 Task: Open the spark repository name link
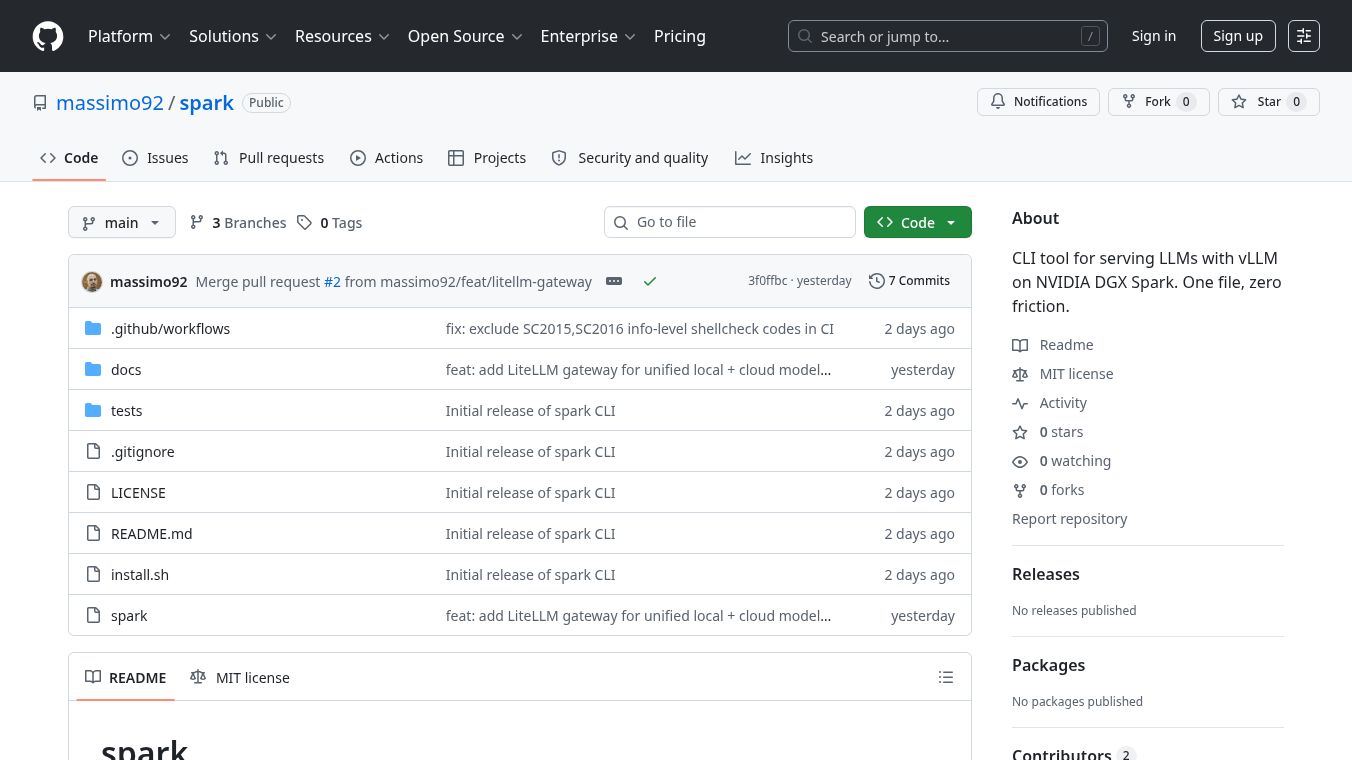(x=207, y=103)
